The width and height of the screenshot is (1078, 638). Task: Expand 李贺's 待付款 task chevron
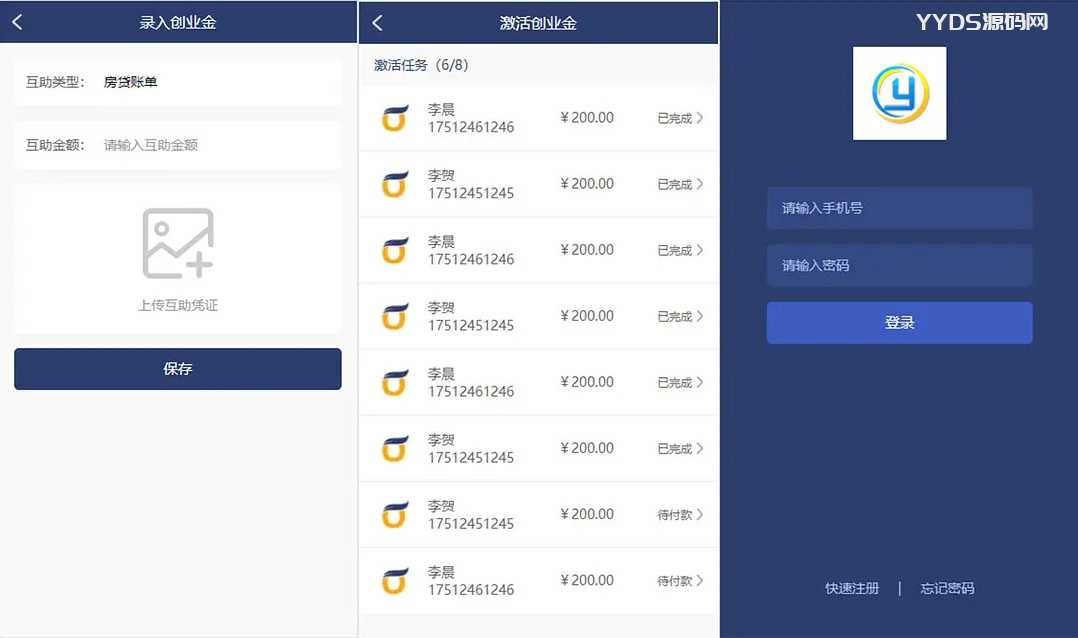coord(699,515)
